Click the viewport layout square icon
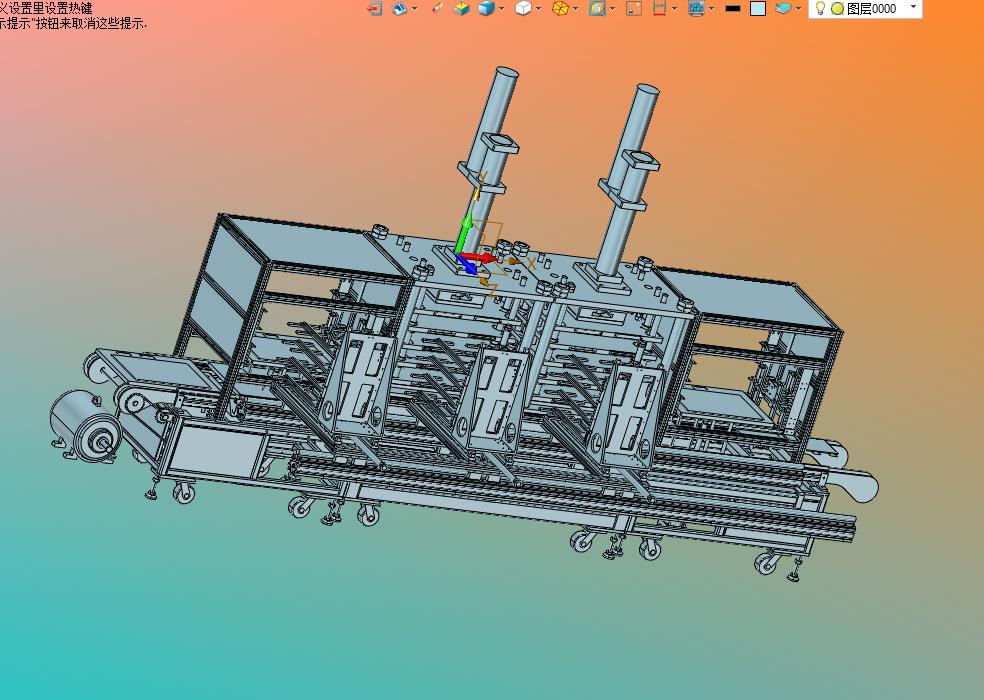984x700 pixels. click(x=634, y=8)
